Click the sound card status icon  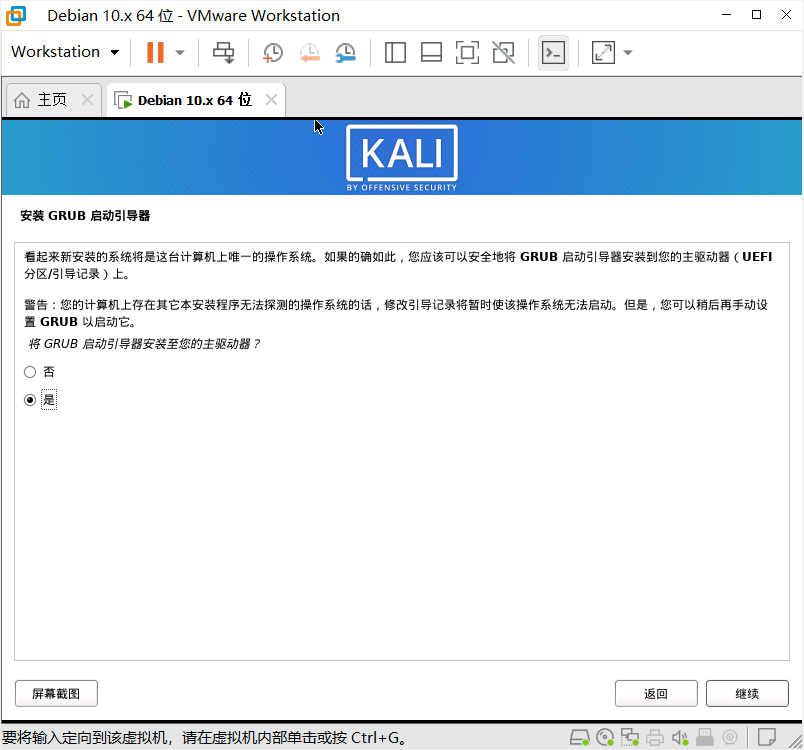pos(680,738)
